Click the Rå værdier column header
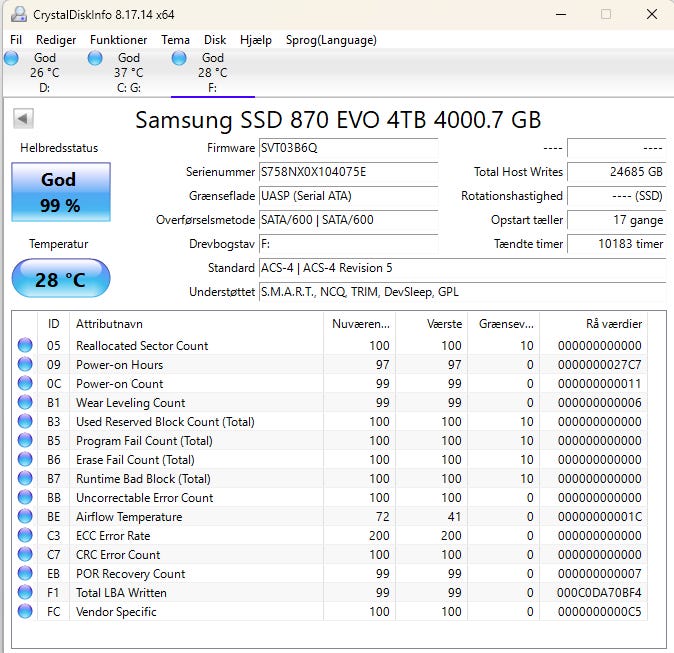The width and height of the screenshot is (674, 653). [594, 324]
